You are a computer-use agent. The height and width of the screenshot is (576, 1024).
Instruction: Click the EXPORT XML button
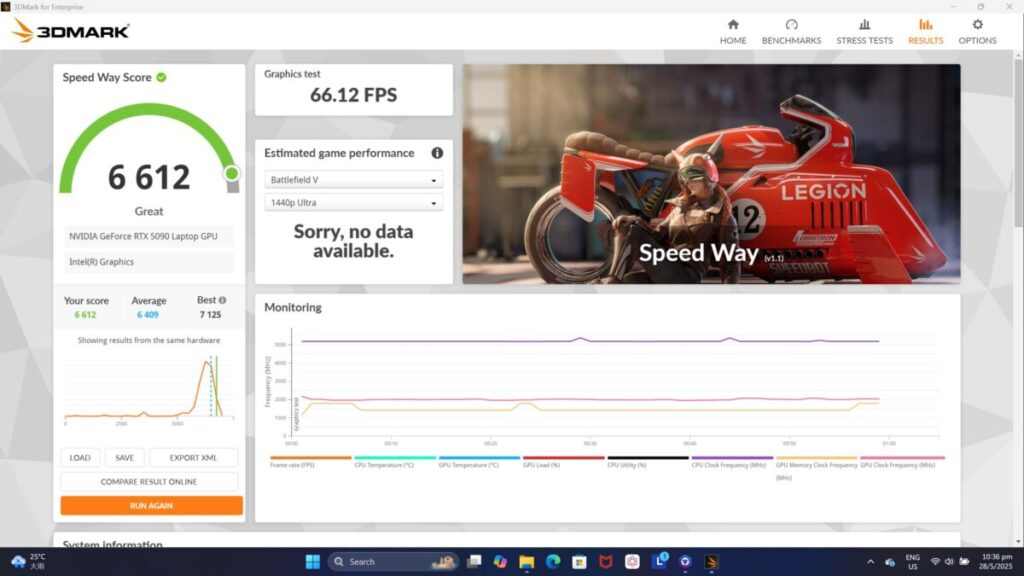pyautogui.click(x=193, y=458)
